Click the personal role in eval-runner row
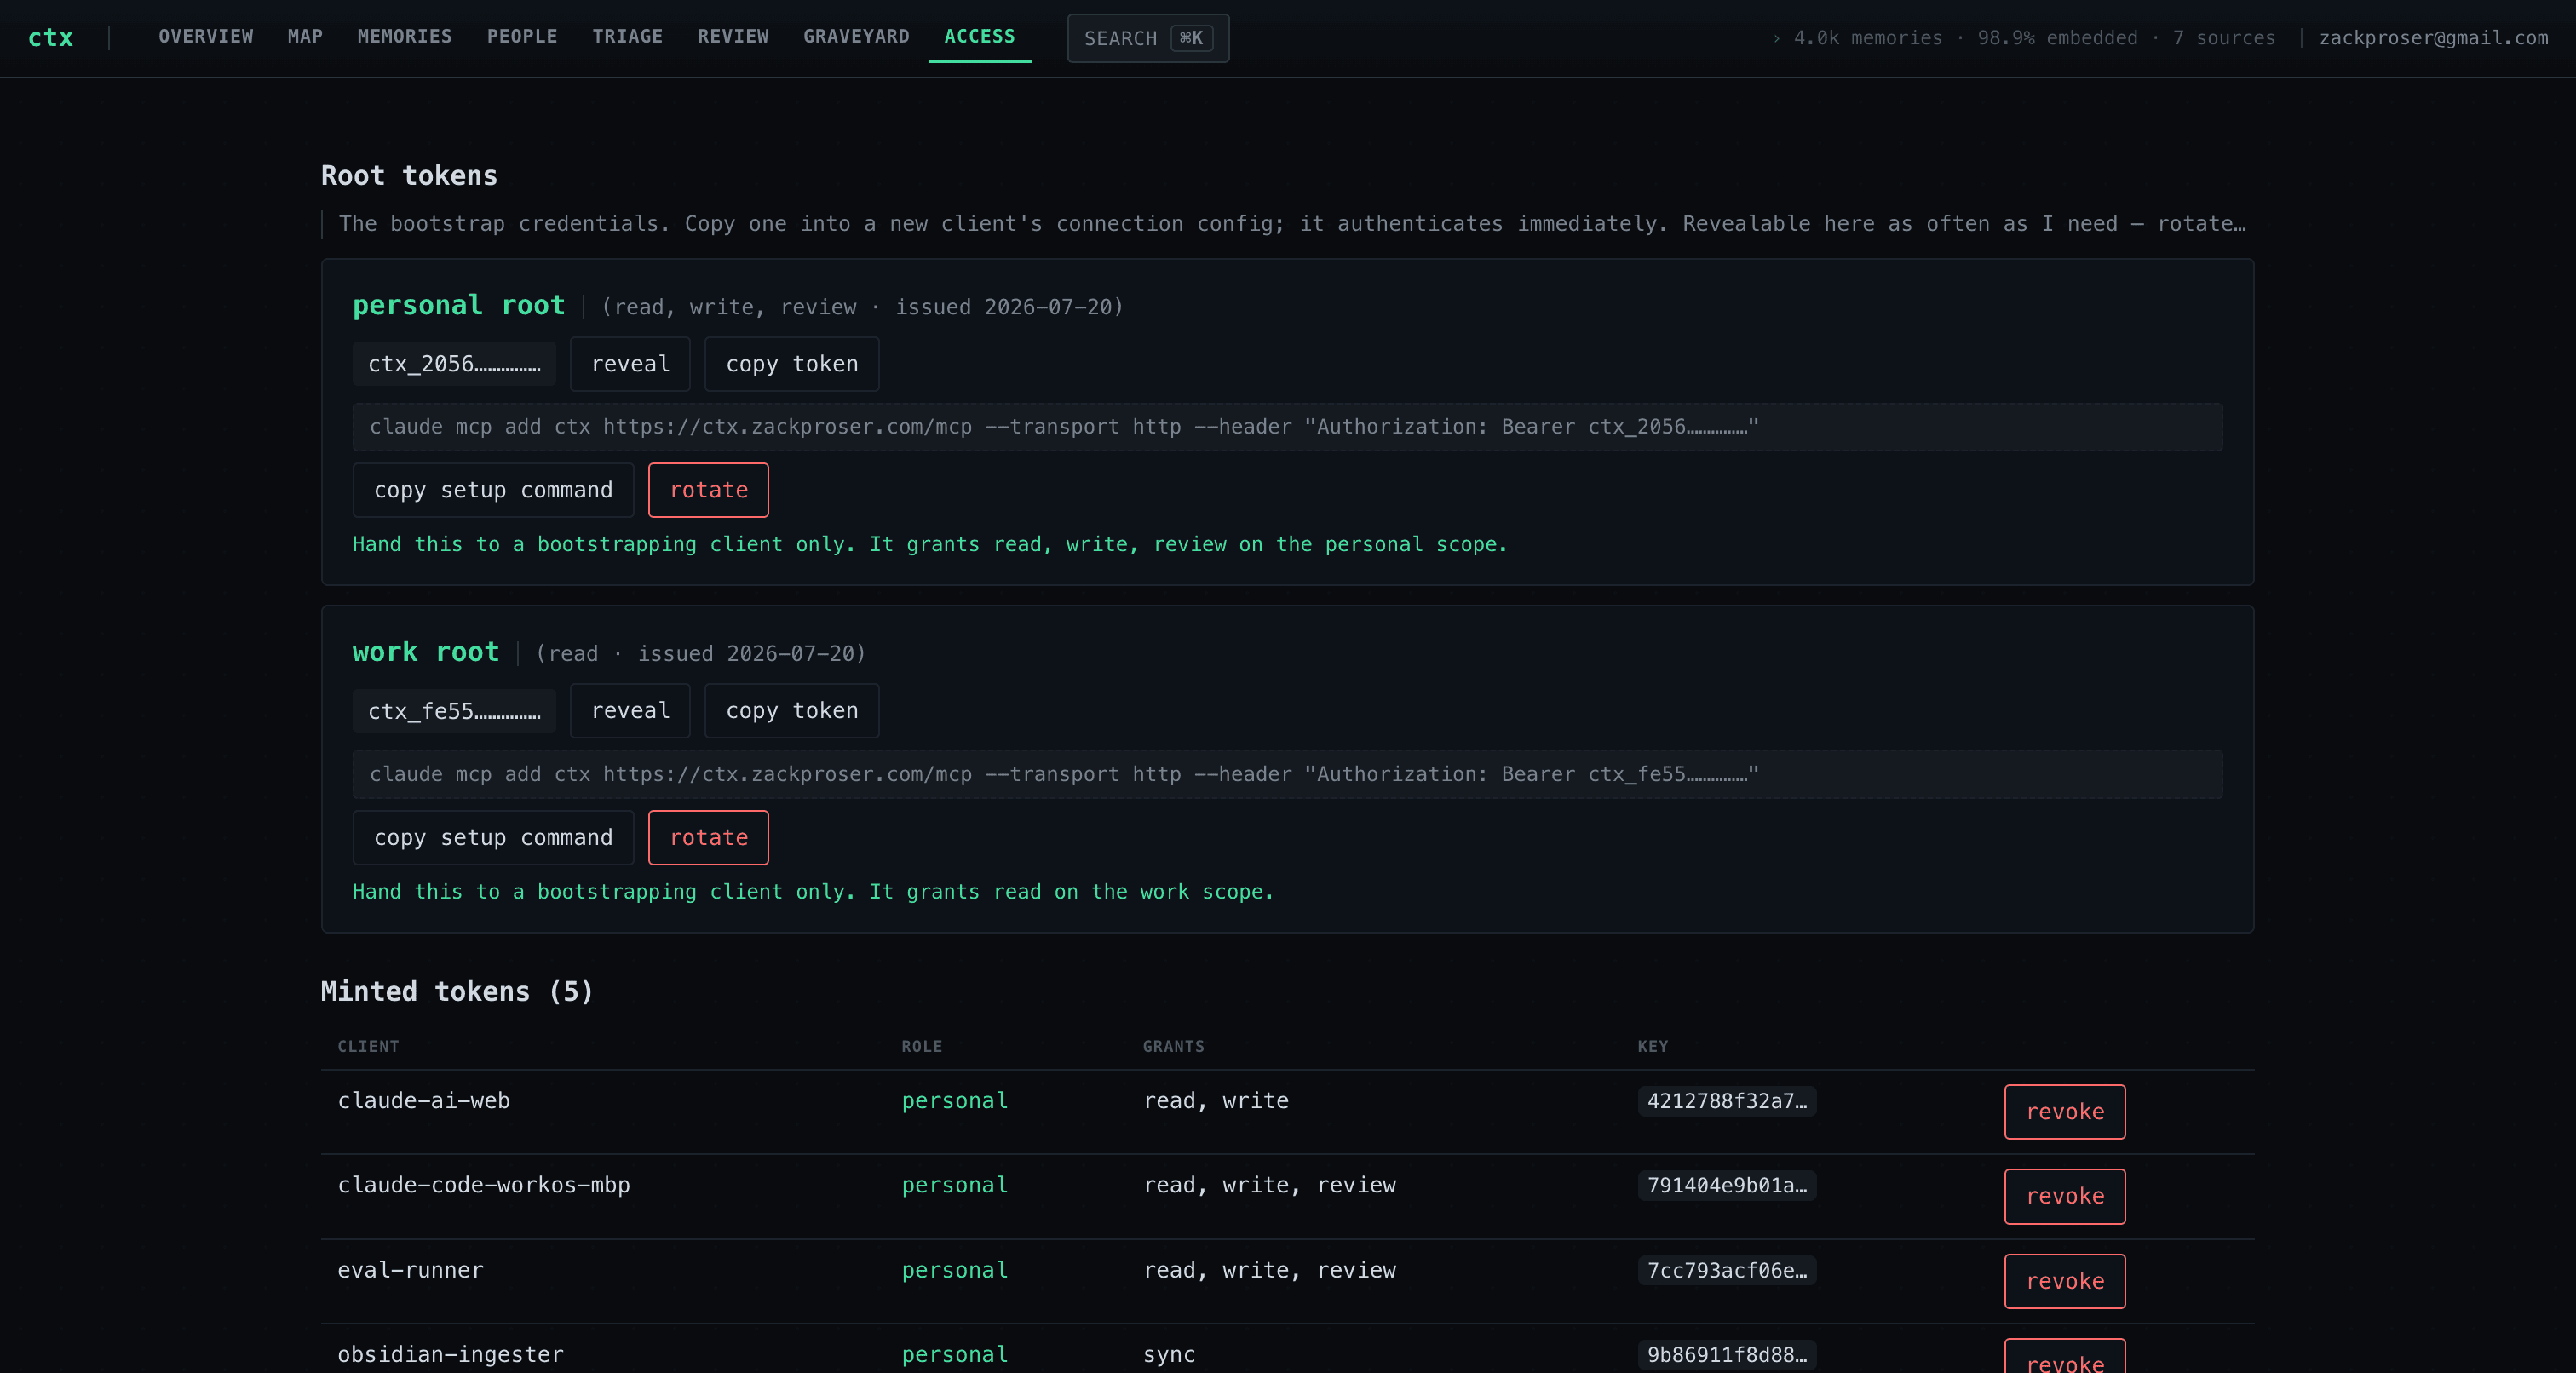The height and width of the screenshot is (1373, 2576). point(955,1270)
